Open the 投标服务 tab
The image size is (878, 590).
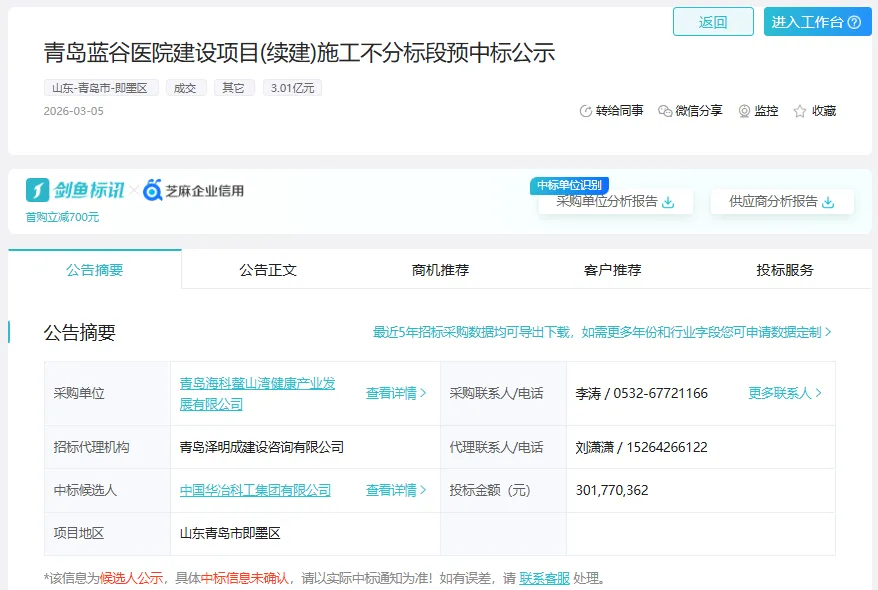coord(785,270)
